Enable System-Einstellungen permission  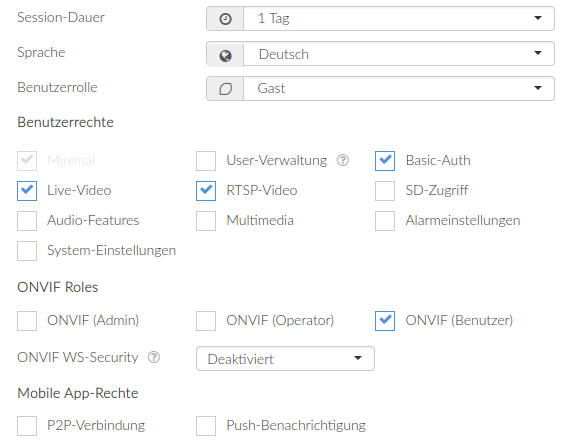pos(27,251)
